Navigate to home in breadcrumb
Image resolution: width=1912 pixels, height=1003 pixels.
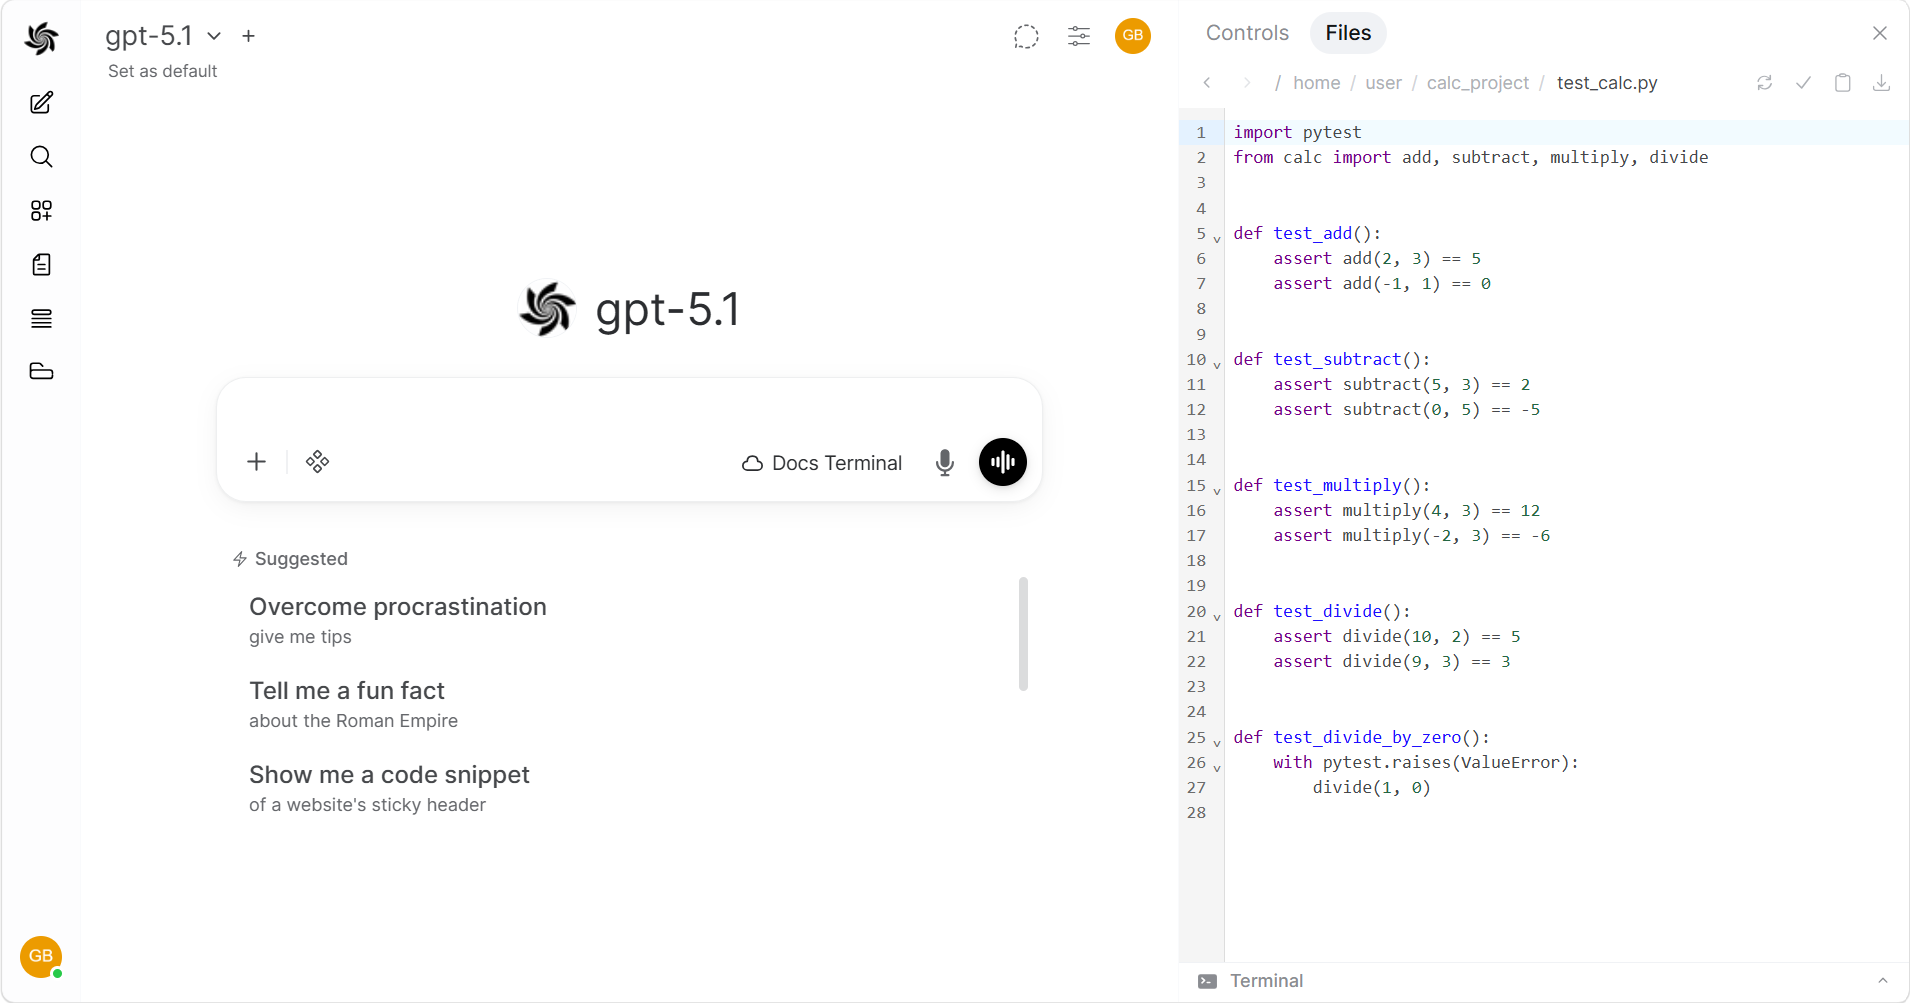(x=1316, y=83)
